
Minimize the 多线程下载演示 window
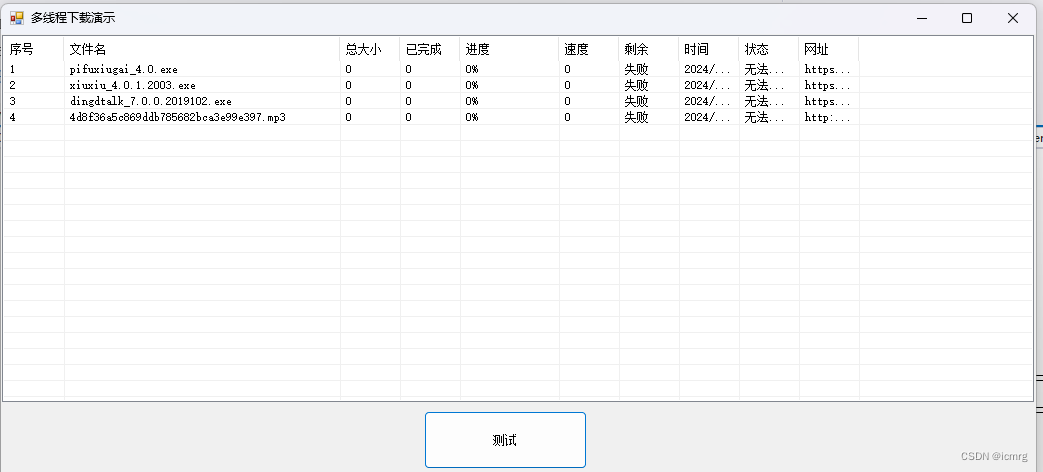point(922,18)
